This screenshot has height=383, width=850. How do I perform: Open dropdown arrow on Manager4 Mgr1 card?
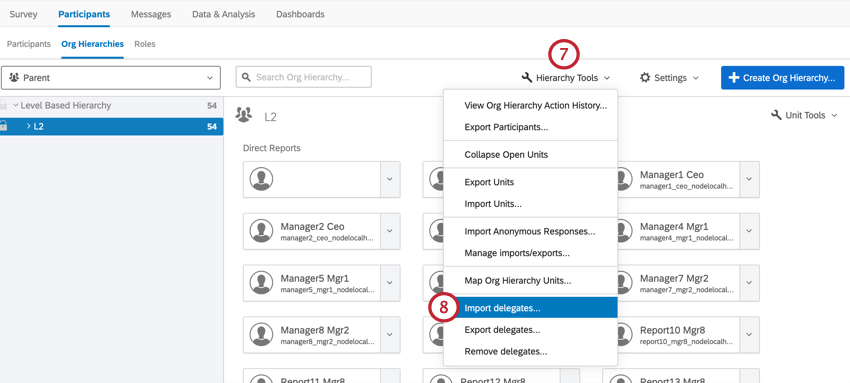click(x=749, y=231)
